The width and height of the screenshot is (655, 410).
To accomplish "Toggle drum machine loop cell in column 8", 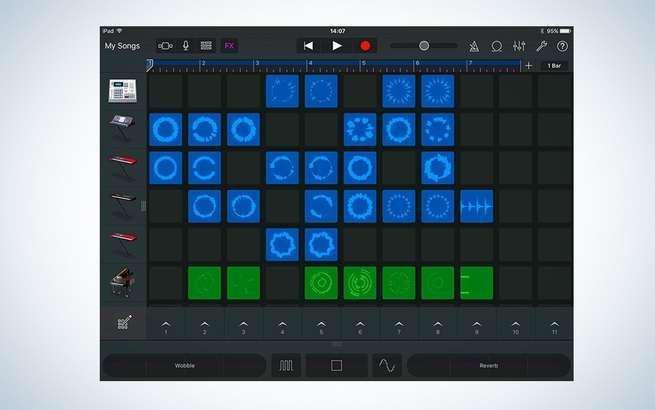I will pos(438,91).
